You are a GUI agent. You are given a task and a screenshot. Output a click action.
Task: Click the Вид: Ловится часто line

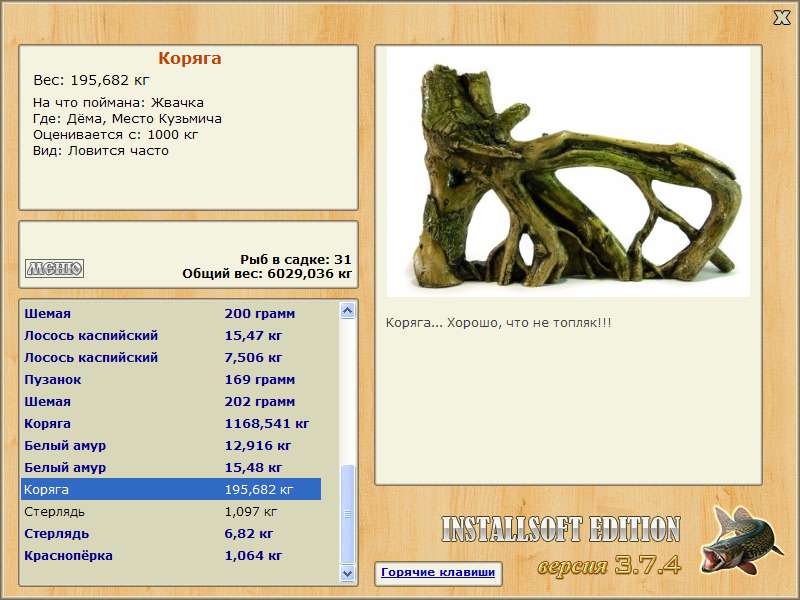point(101,151)
